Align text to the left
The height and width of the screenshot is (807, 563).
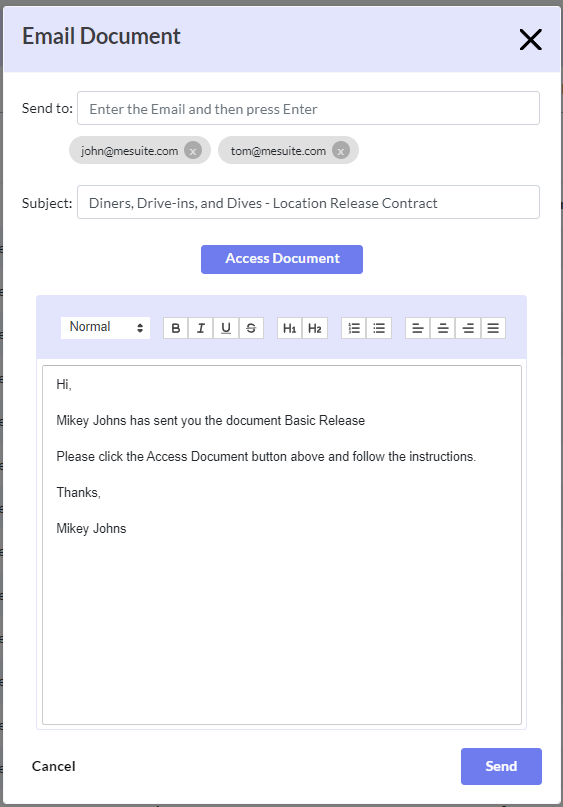tap(418, 328)
